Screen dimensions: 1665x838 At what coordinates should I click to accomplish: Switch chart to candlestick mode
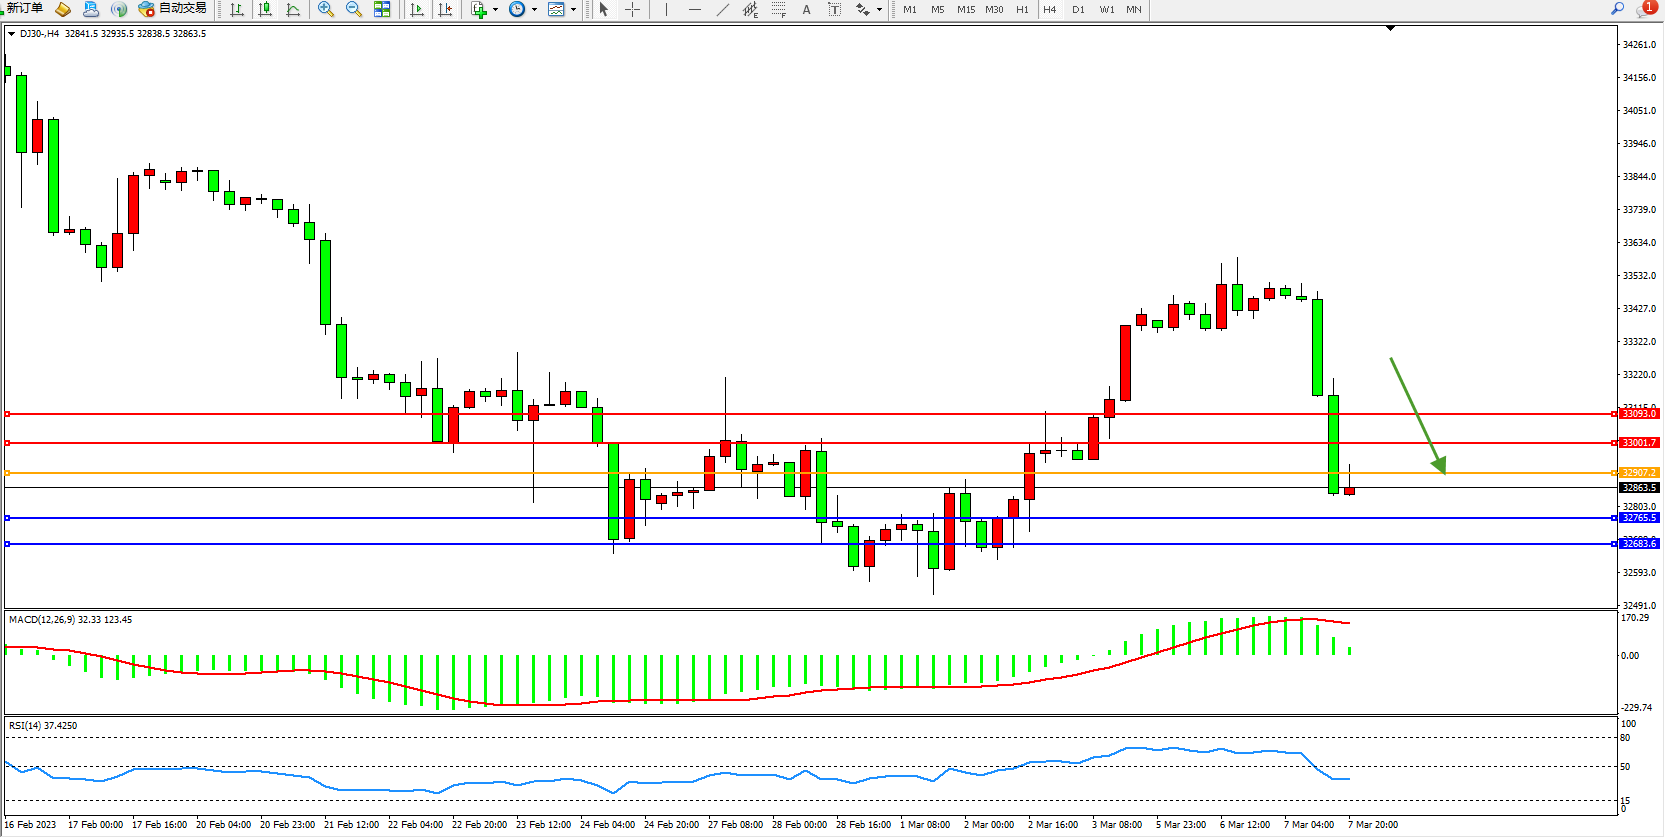click(265, 9)
